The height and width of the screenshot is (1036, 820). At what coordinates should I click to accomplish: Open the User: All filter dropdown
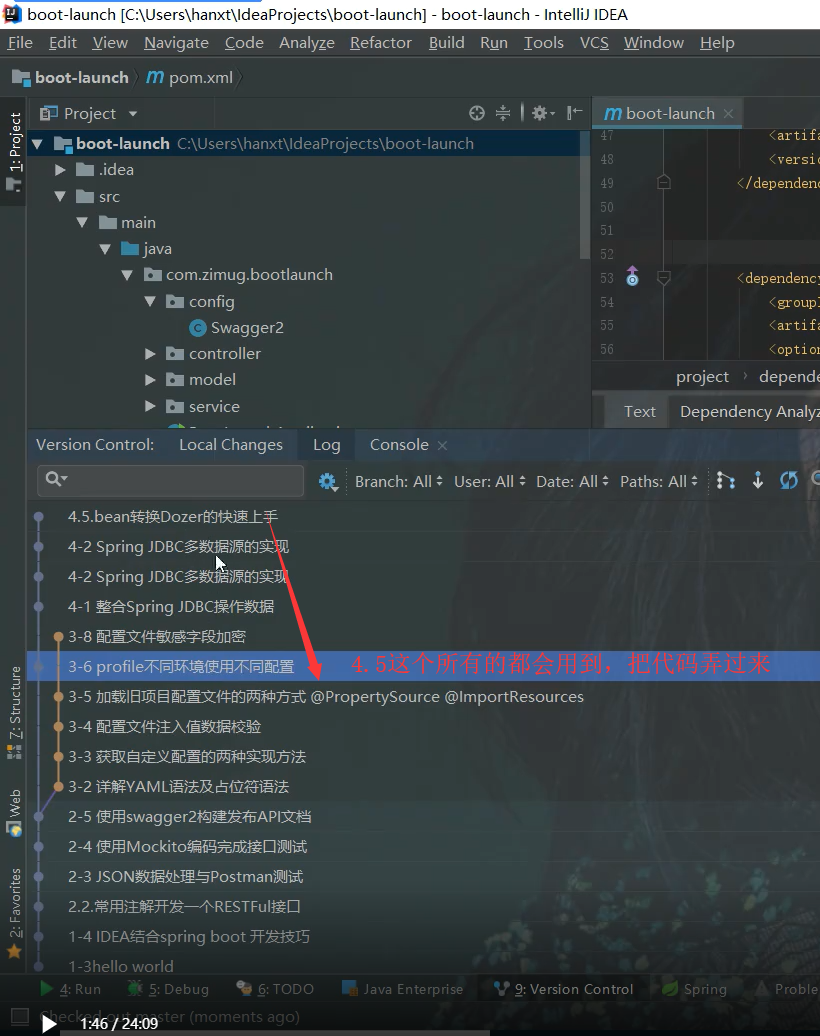tap(490, 482)
